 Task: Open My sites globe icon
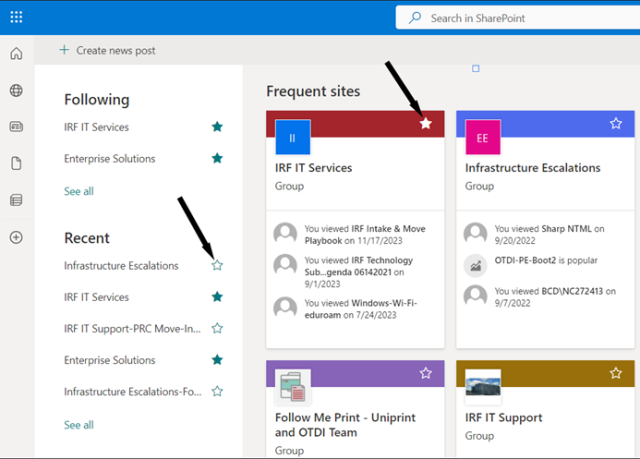pyautogui.click(x=16, y=90)
